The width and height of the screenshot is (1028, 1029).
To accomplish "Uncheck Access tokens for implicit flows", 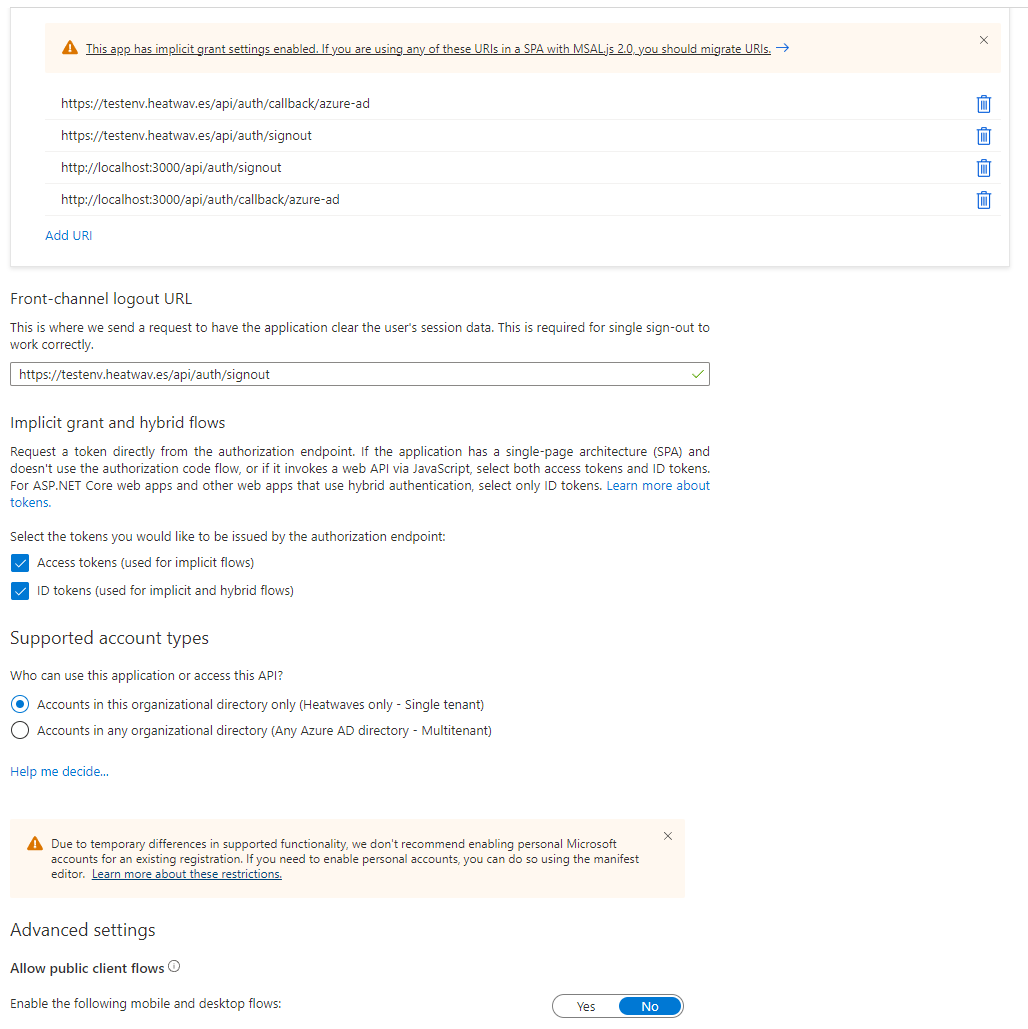I will click(x=19, y=562).
